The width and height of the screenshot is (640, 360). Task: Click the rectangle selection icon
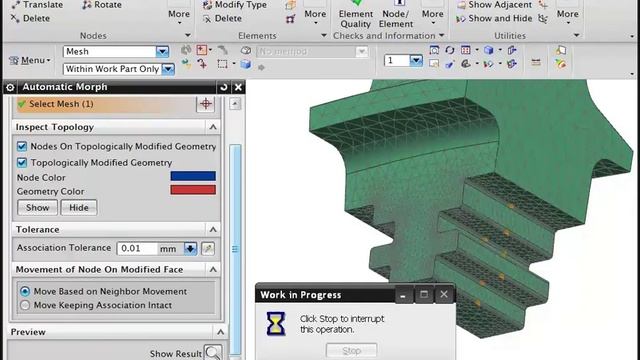pos(222,64)
